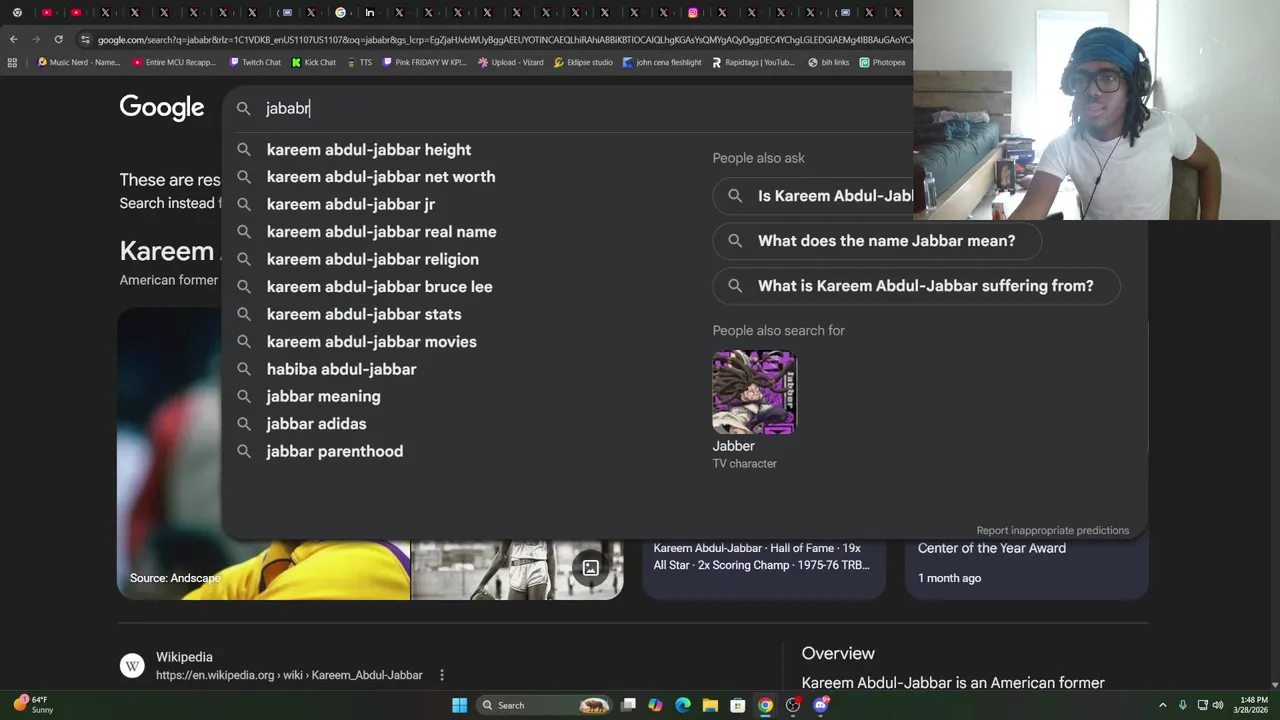Open the Wikipedia result link

click(x=289, y=675)
